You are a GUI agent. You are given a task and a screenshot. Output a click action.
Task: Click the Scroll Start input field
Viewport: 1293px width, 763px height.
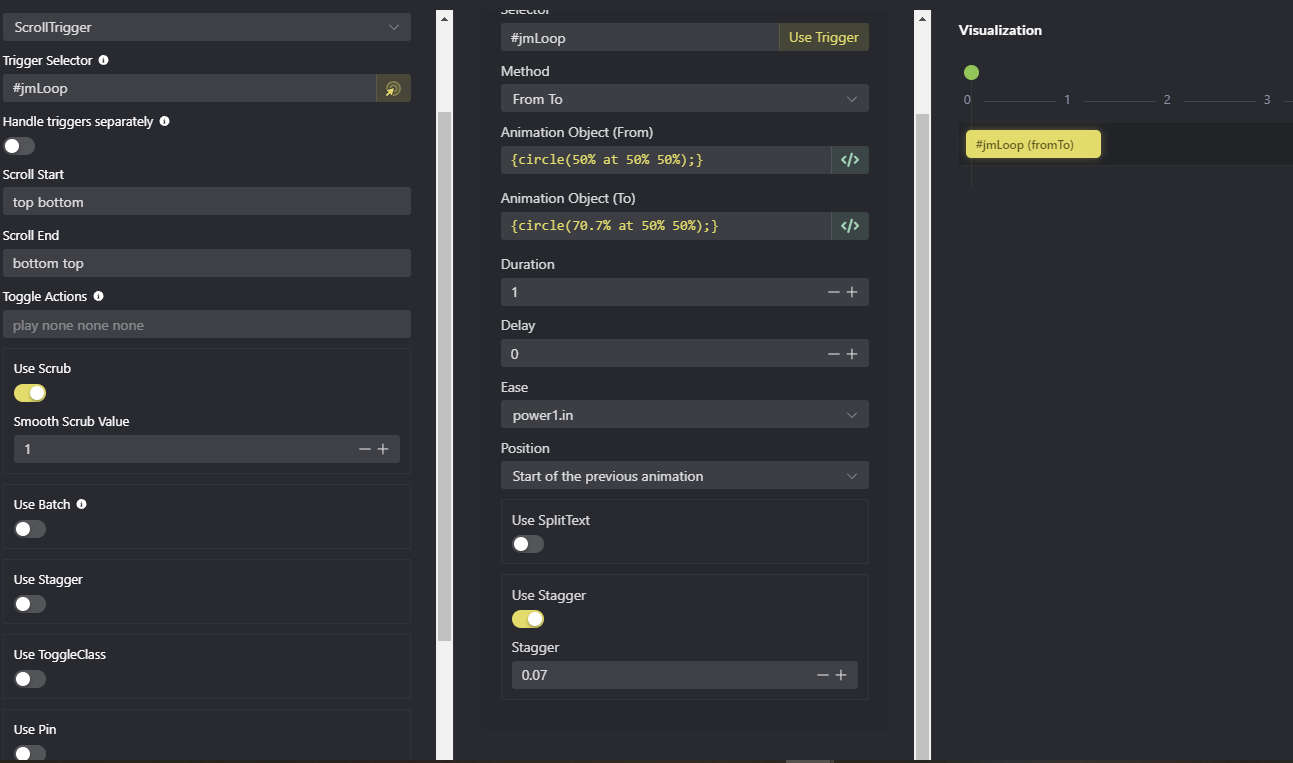[207, 202]
